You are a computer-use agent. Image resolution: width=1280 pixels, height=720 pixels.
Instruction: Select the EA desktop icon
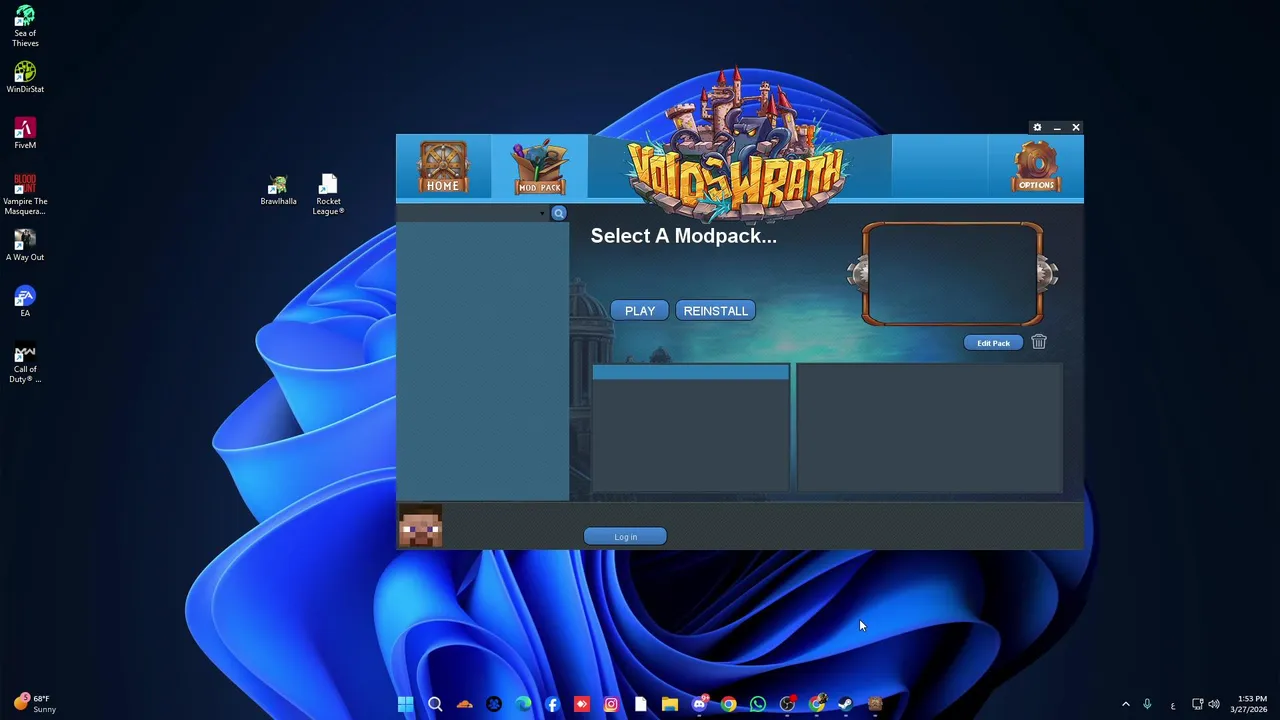(x=25, y=301)
